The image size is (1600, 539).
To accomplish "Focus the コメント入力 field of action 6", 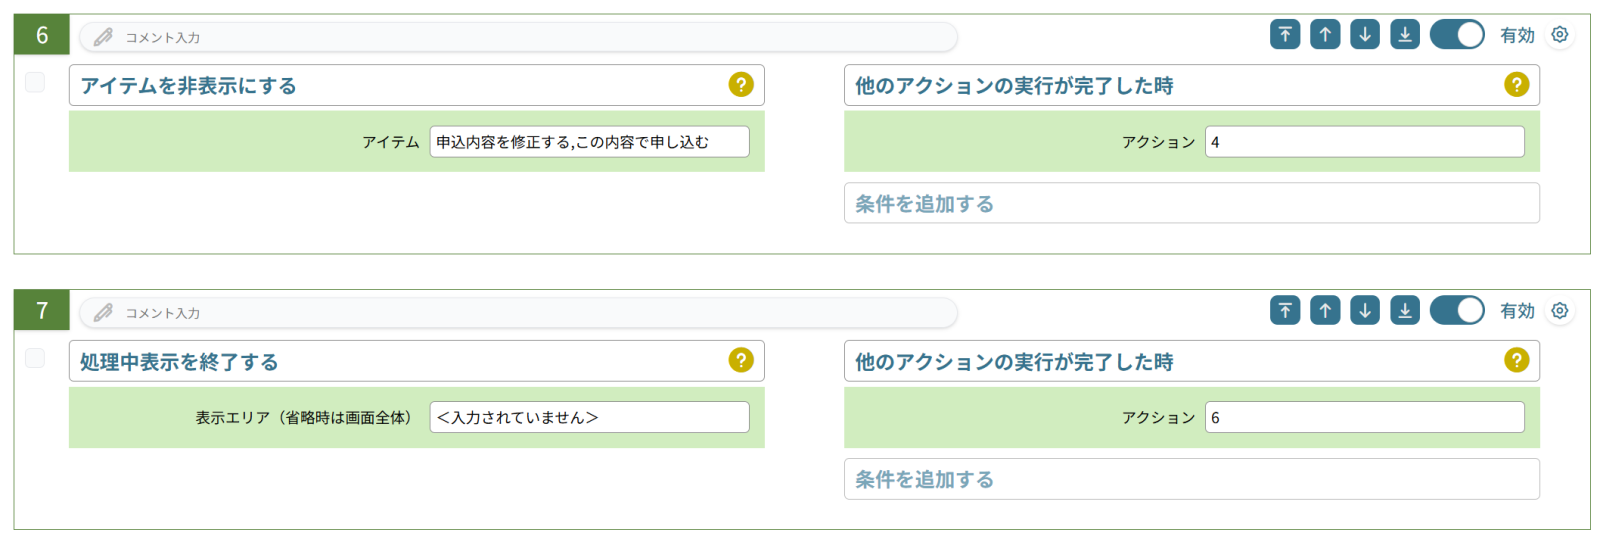I will tap(518, 37).
